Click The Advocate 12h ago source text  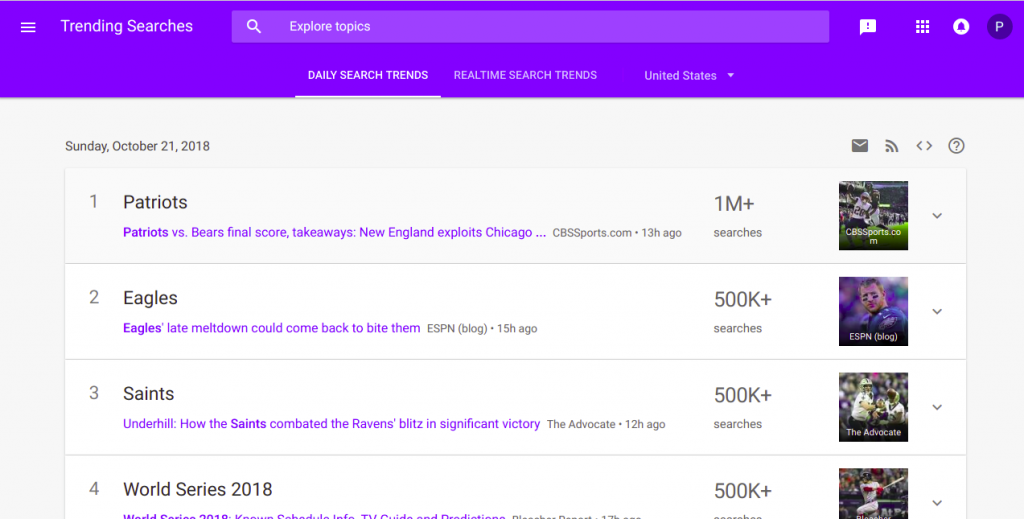606,424
